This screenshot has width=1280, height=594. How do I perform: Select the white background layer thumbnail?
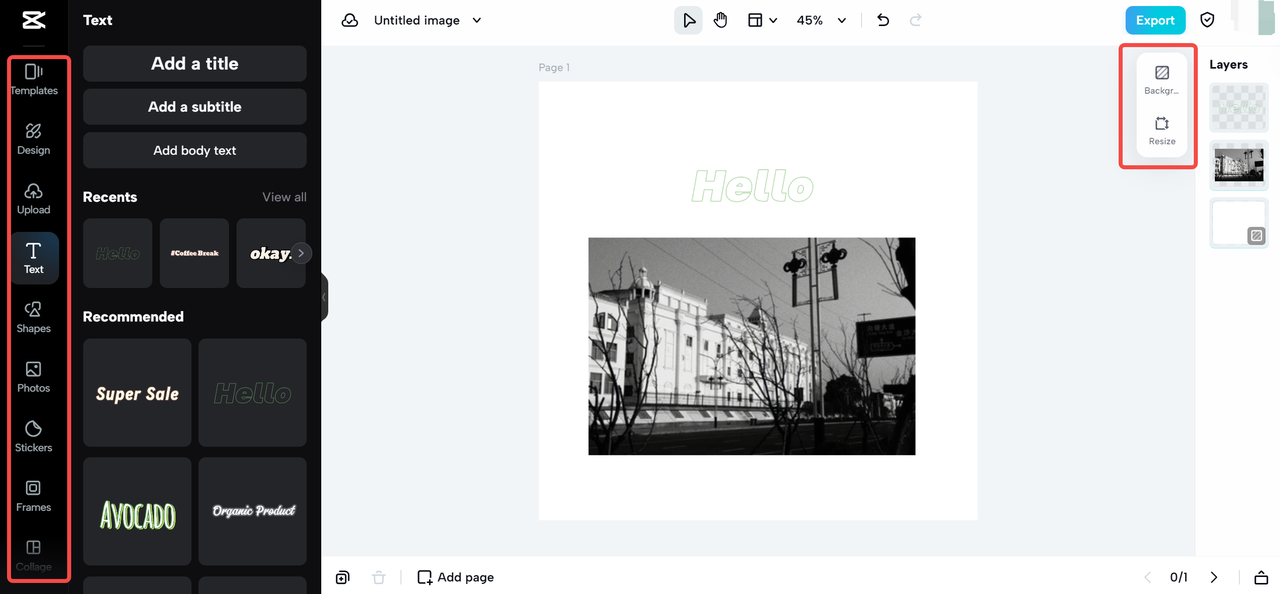point(1239,223)
